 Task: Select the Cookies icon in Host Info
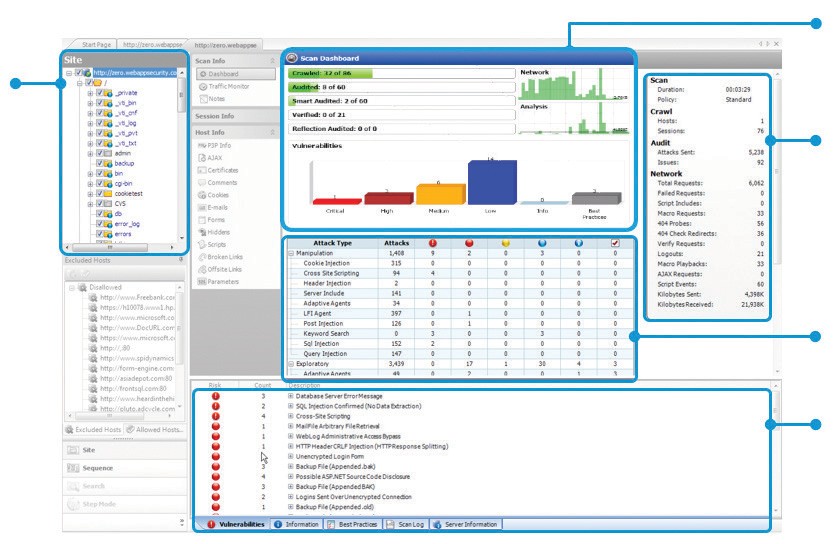click(218, 195)
